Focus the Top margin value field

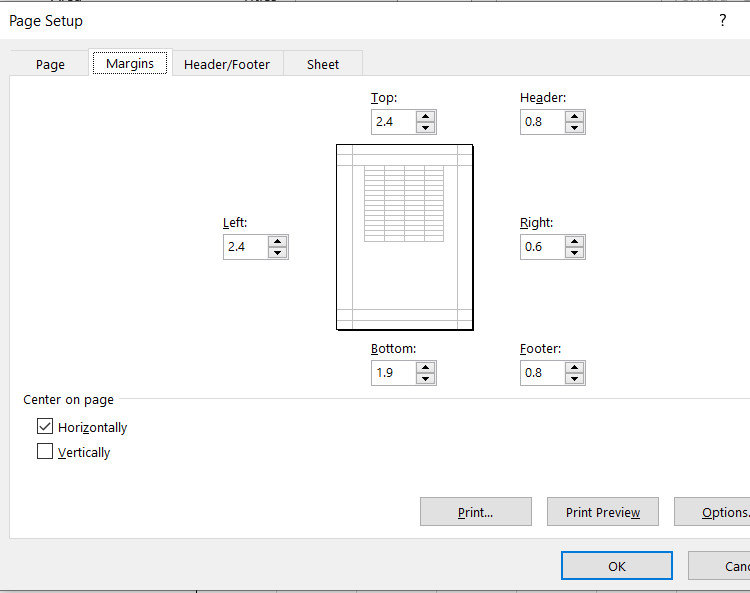(x=394, y=122)
